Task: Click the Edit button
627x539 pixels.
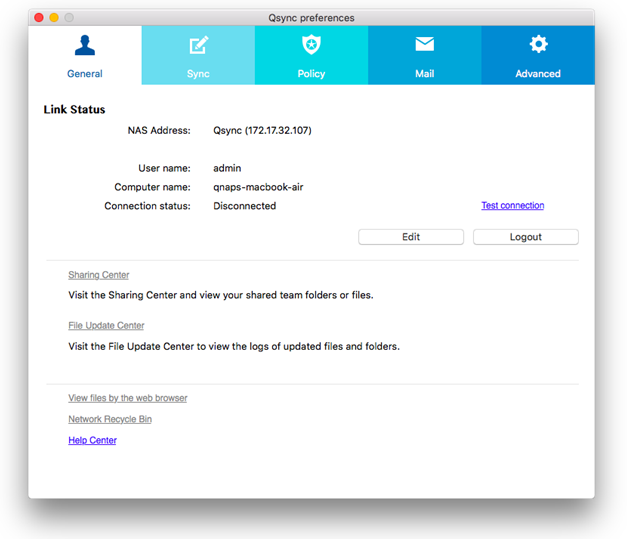Action: [411, 237]
